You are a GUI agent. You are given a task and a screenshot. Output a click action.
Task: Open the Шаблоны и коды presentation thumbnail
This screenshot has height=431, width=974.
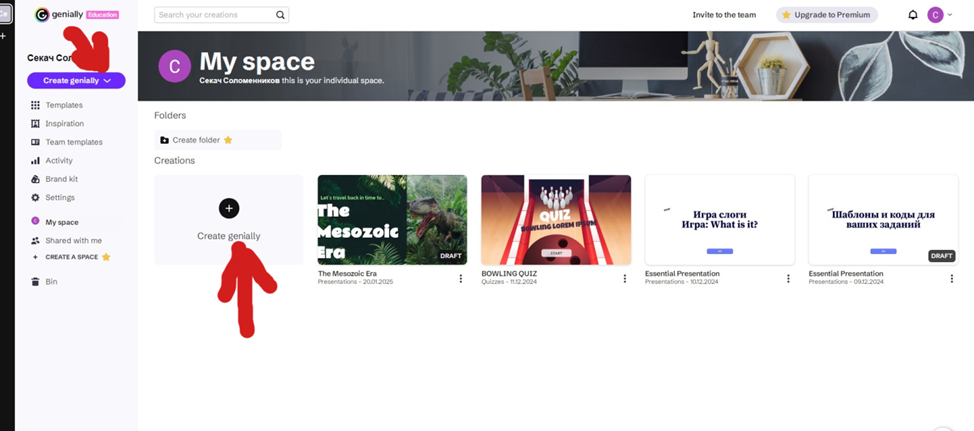pyautogui.click(x=883, y=220)
